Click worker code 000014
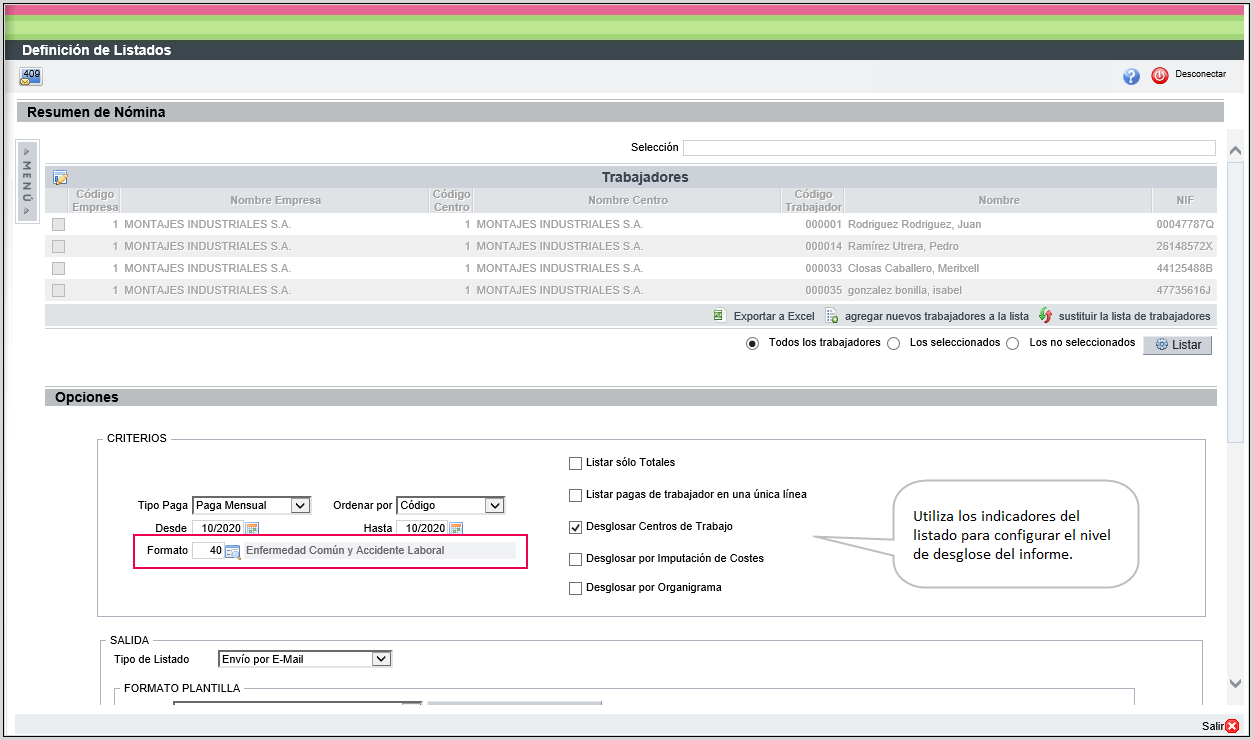This screenshot has height=740, width=1253. tap(823, 247)
